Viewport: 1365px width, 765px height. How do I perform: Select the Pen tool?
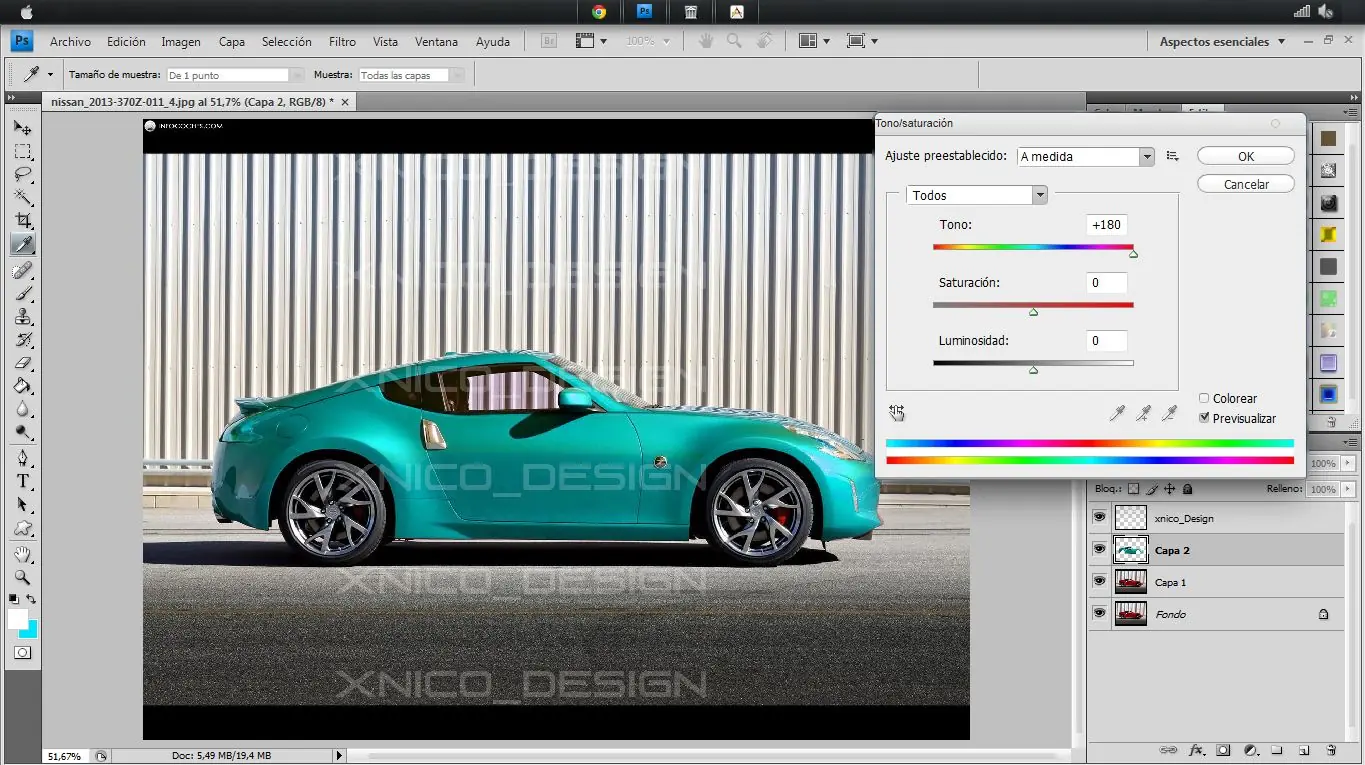pos(22,459)
